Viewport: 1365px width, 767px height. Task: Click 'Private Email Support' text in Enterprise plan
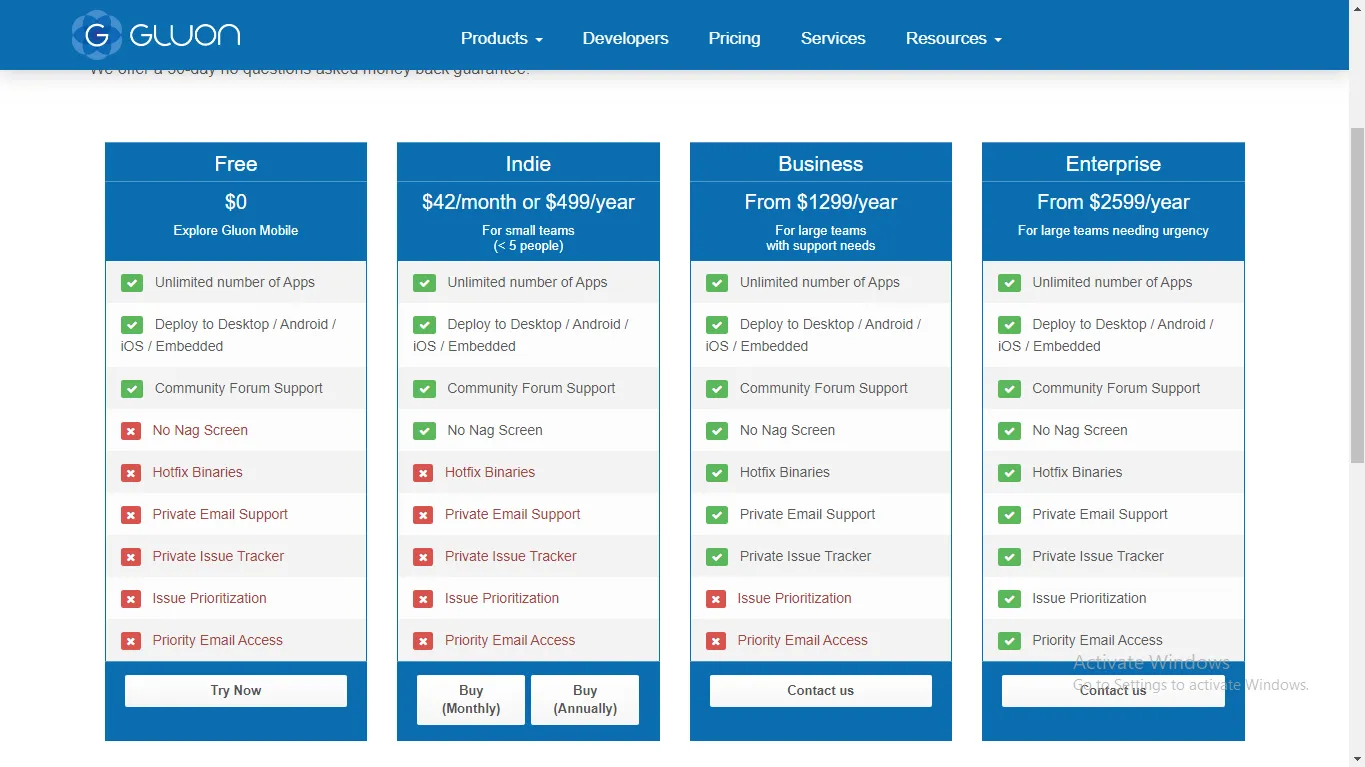pos(1100,515)
